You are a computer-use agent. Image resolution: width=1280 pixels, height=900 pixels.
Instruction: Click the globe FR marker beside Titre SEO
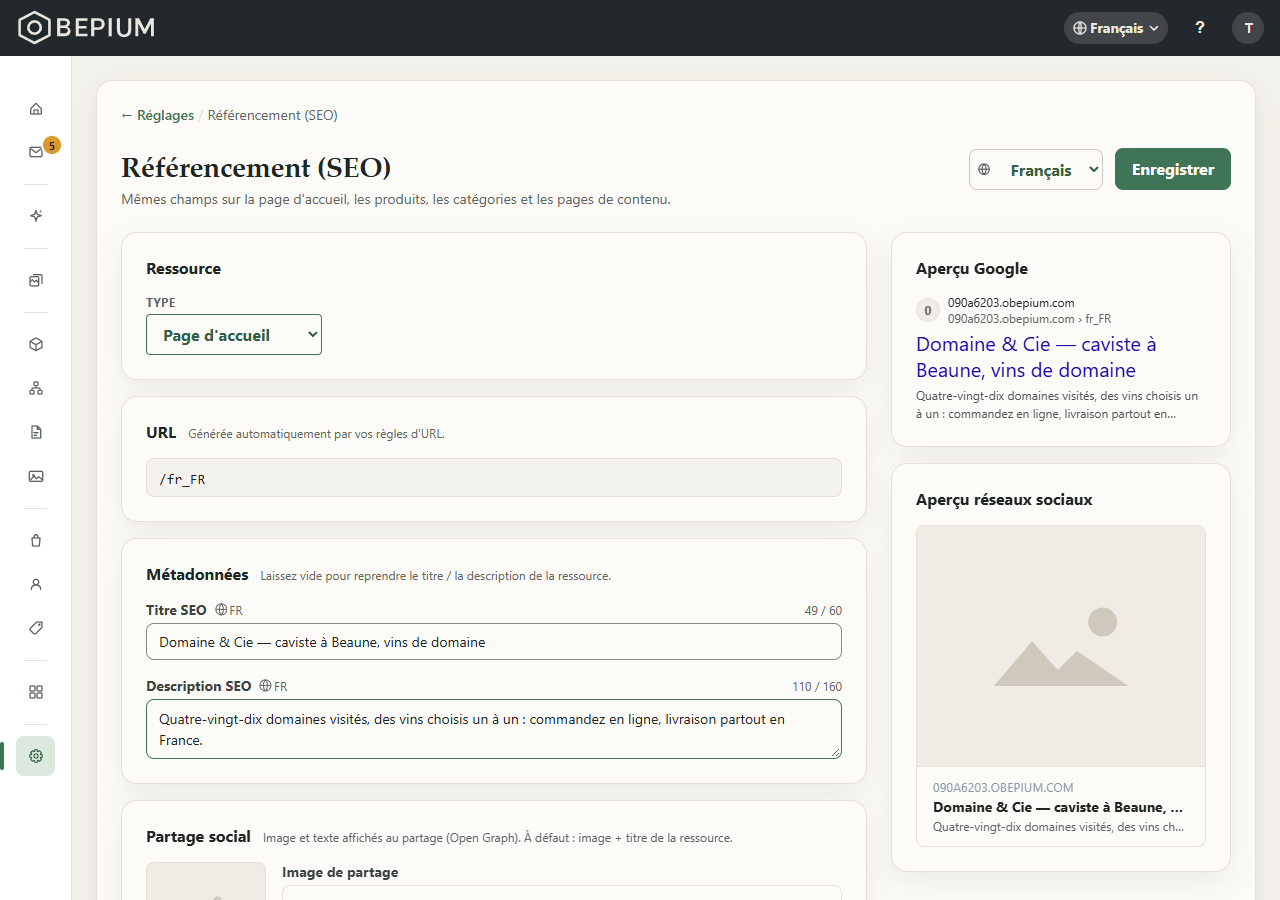click(x=229, y=610)
